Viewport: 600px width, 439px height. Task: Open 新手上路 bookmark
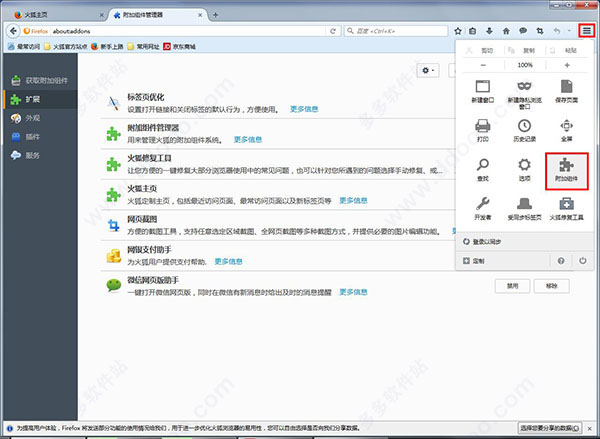(107, 47)
